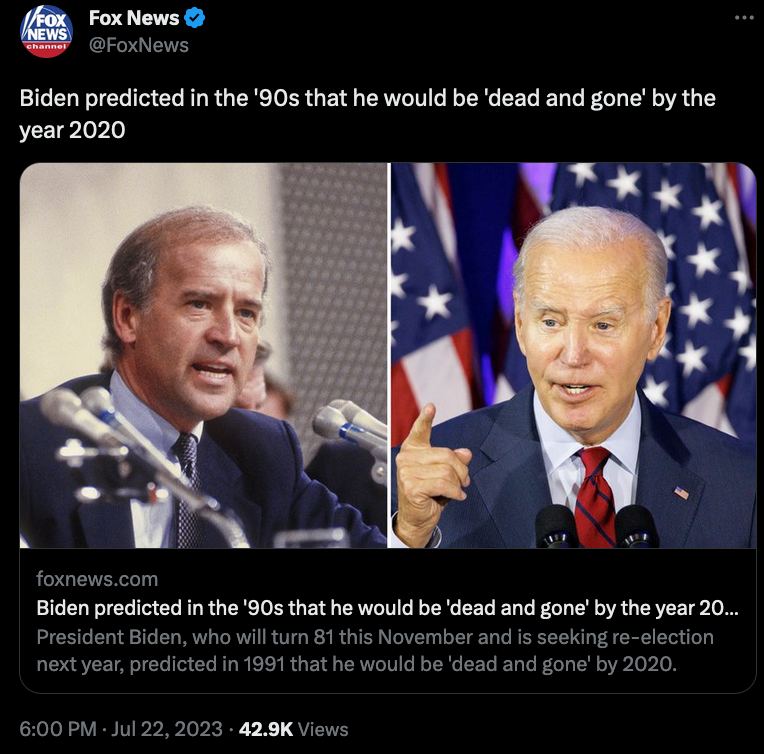
Task: Click the 'year 2020' tweet text line
Action: (x=72, y=130)
